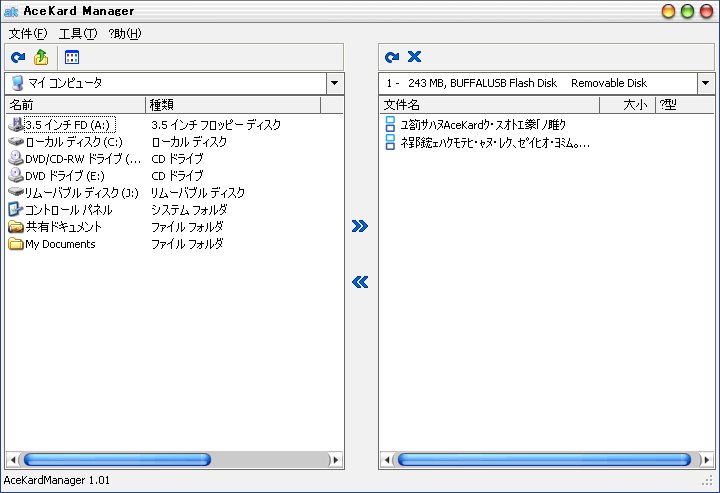The image size is (720, 493).
Task: Open the BUFFALUSB Flash Disk dropdown
Action: pos(705,83)
